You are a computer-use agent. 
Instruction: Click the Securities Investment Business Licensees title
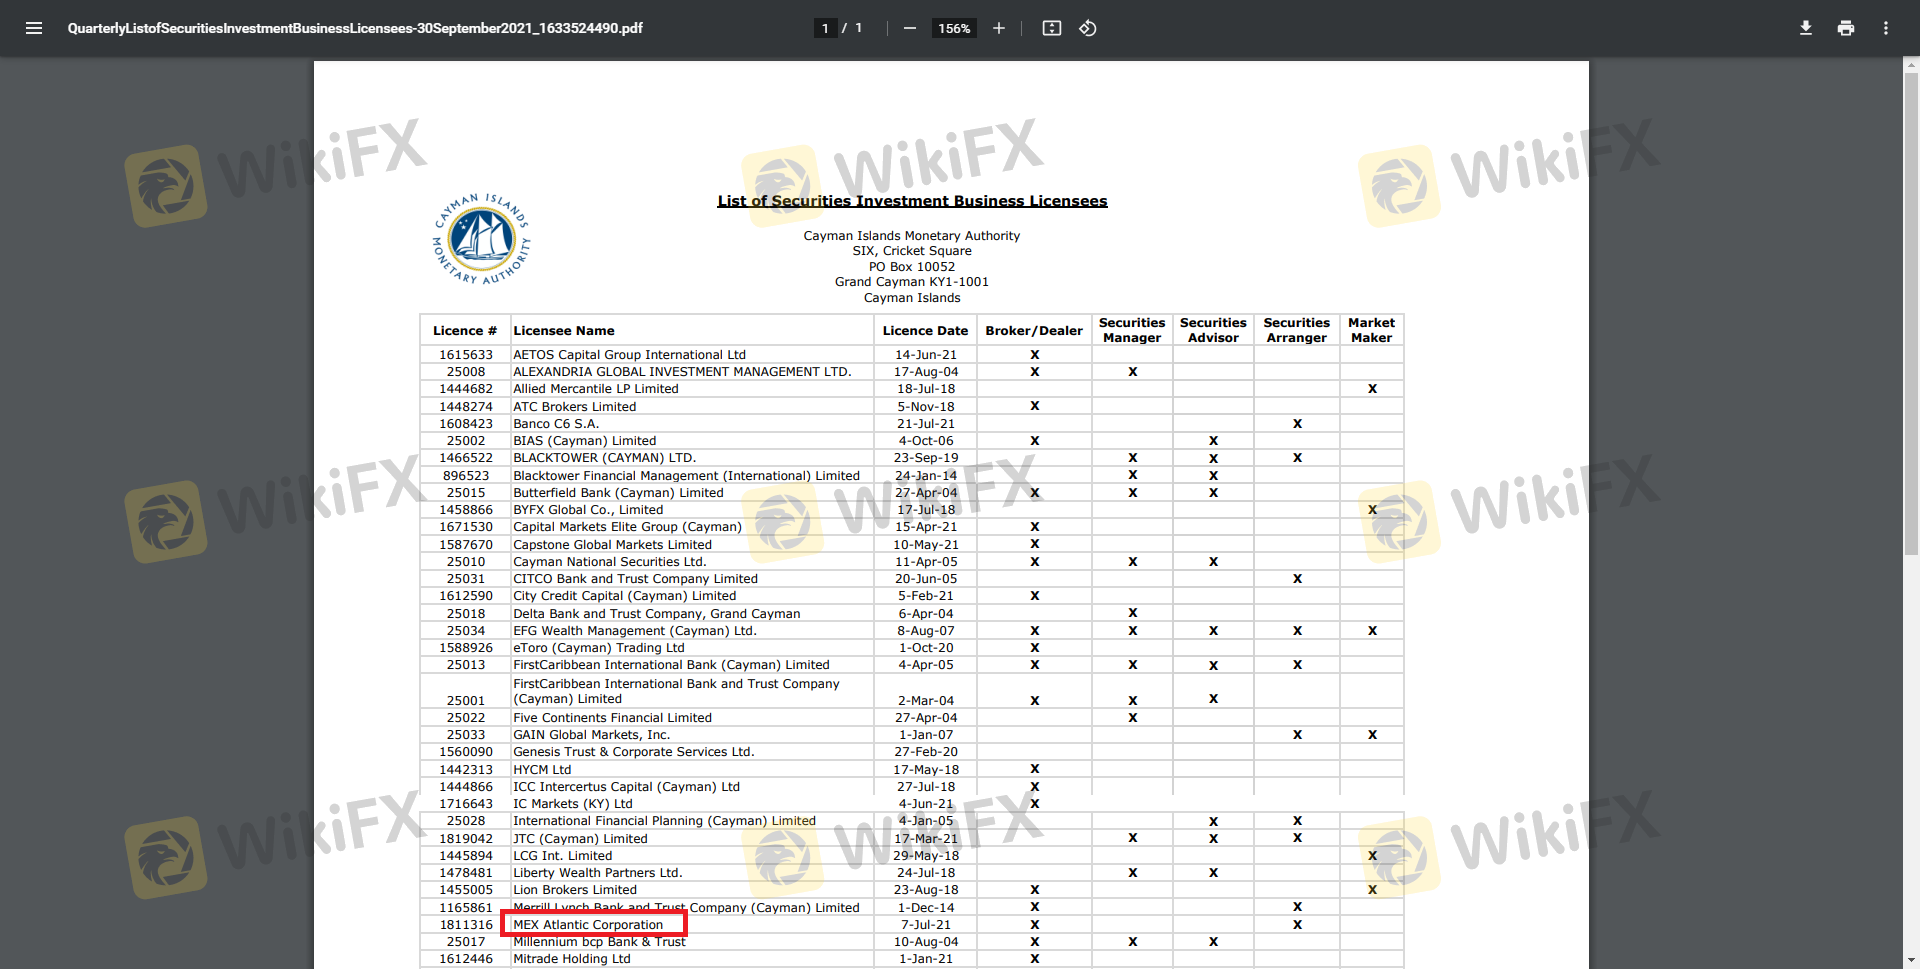pyautogui.click(x=912, y=201)
